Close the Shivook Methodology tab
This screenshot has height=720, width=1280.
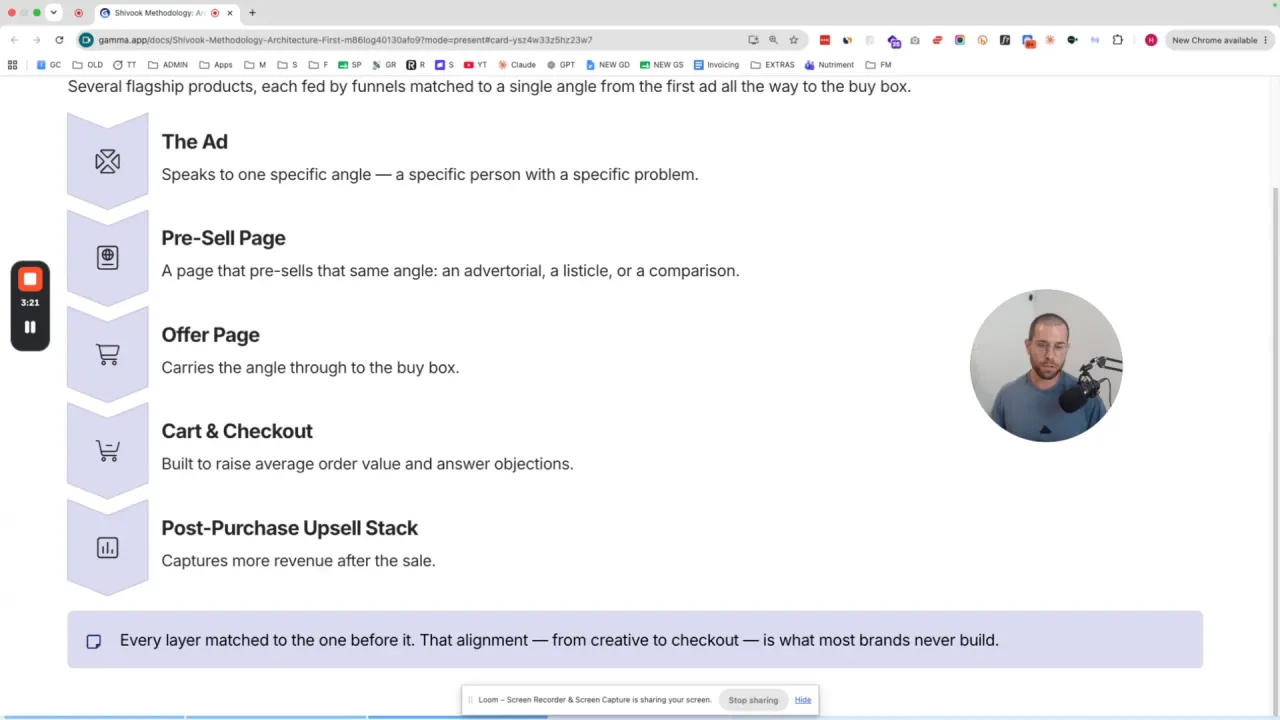[x=230, y=13]
